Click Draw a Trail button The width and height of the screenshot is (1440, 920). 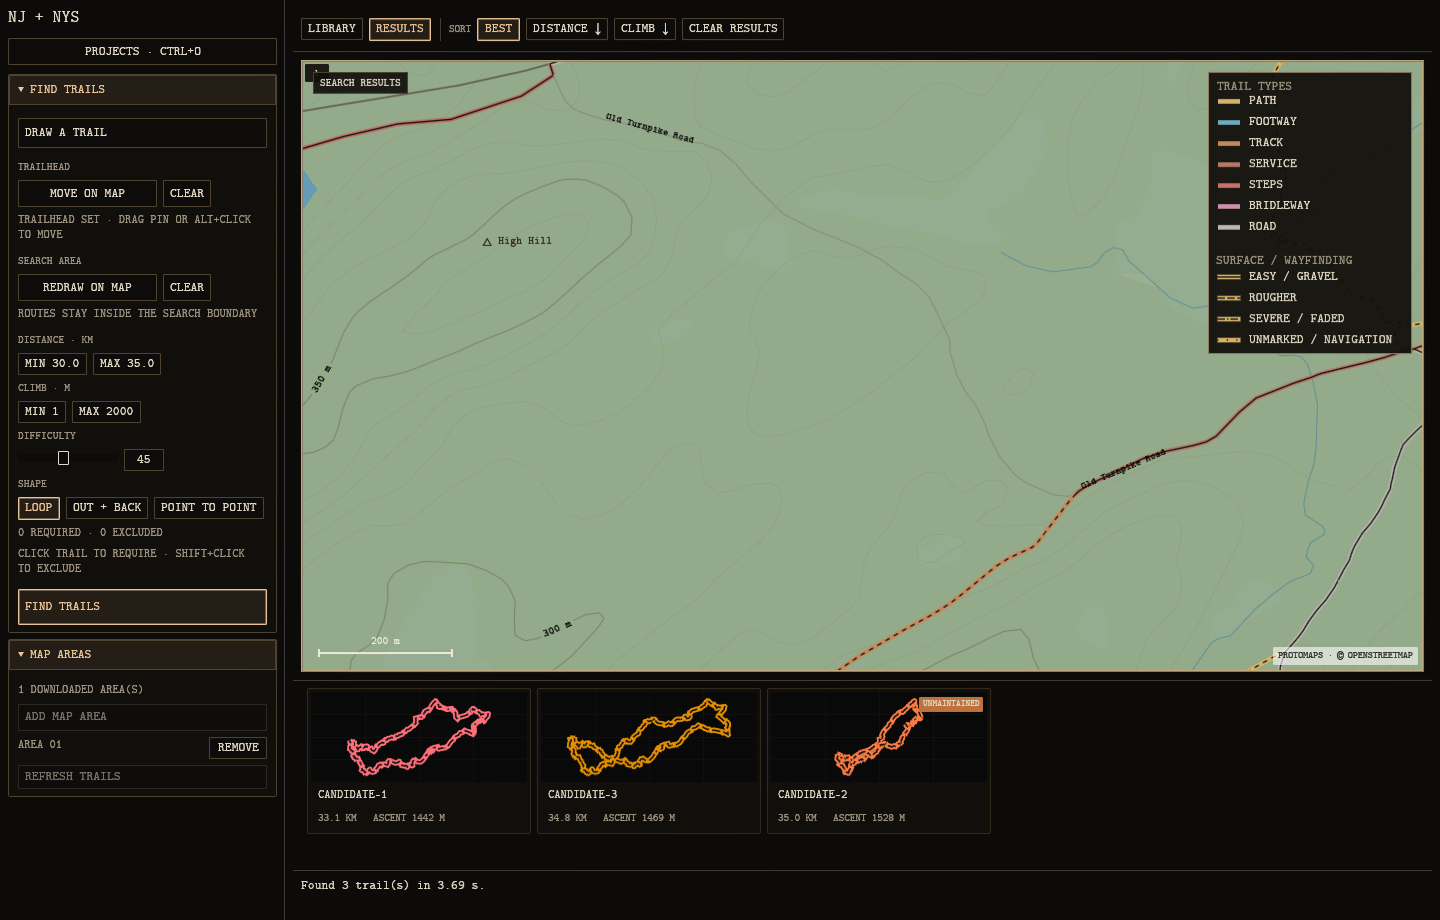click(x=142, y=133)
